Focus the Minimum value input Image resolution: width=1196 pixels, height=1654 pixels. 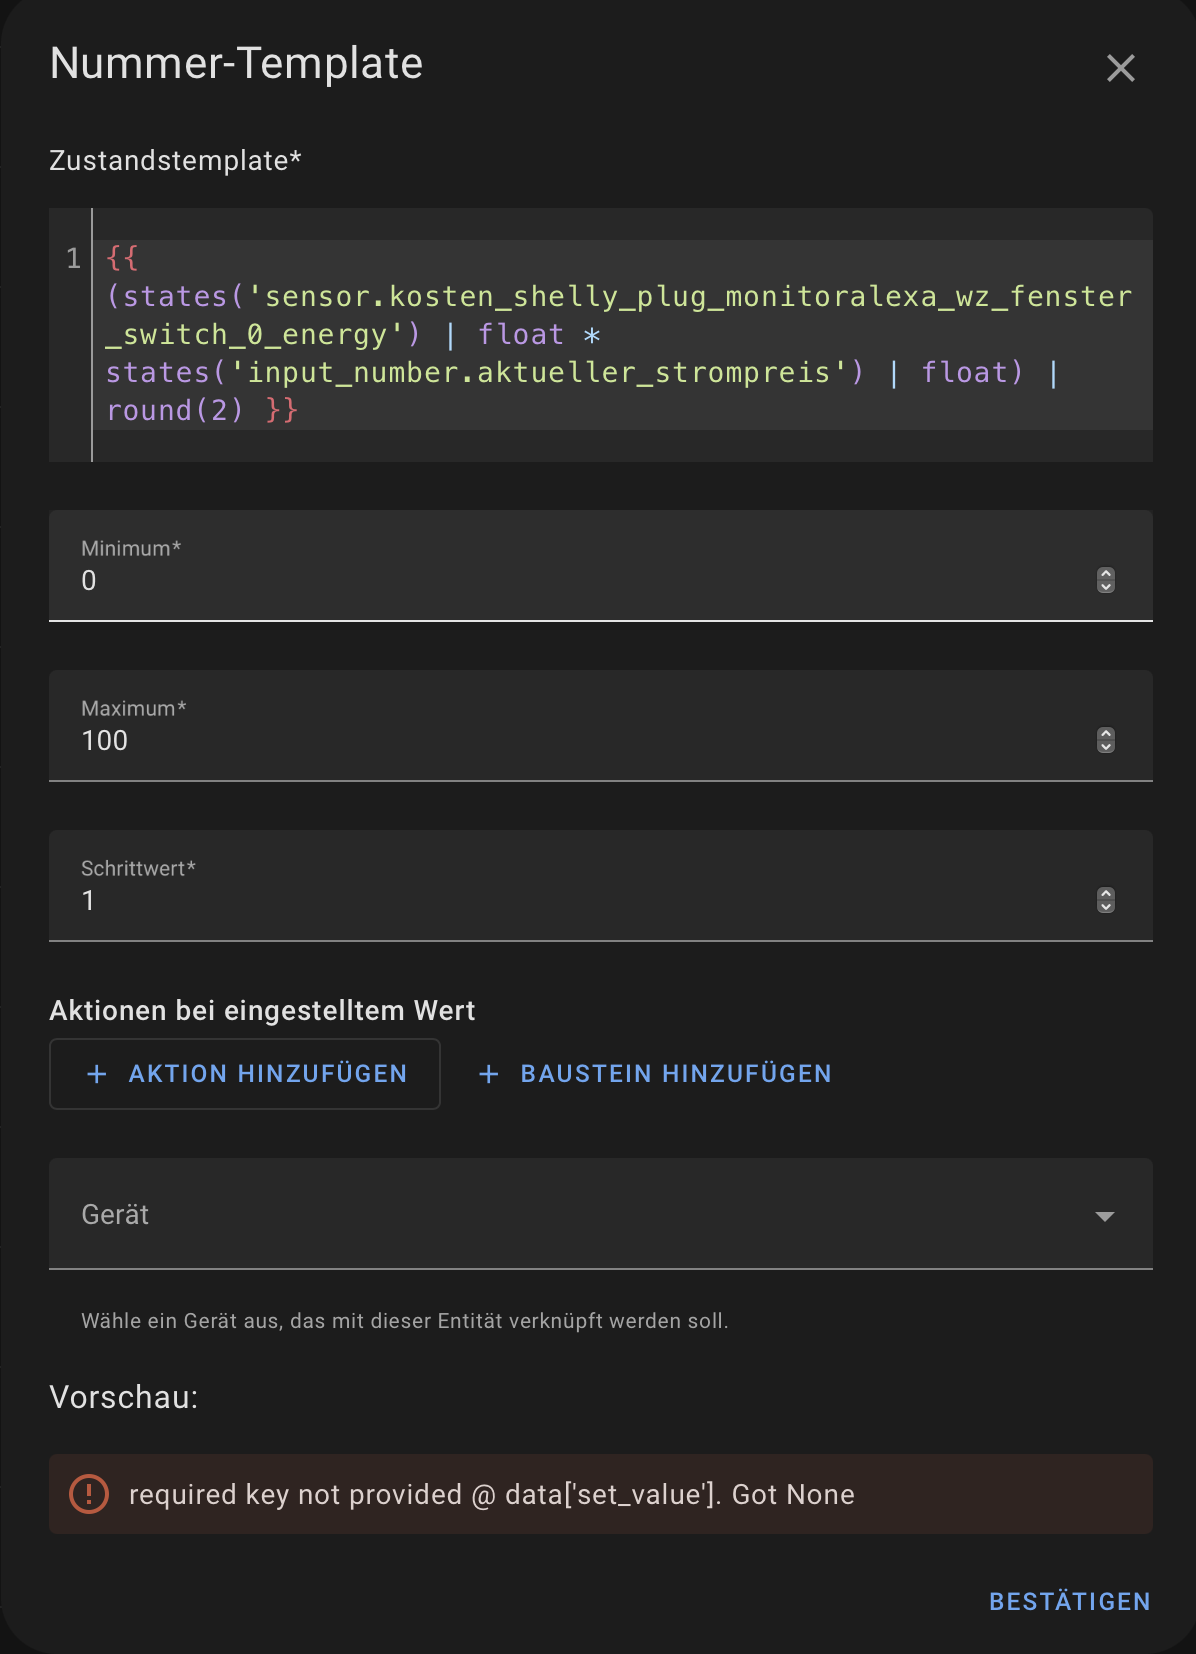coord(585,580)
